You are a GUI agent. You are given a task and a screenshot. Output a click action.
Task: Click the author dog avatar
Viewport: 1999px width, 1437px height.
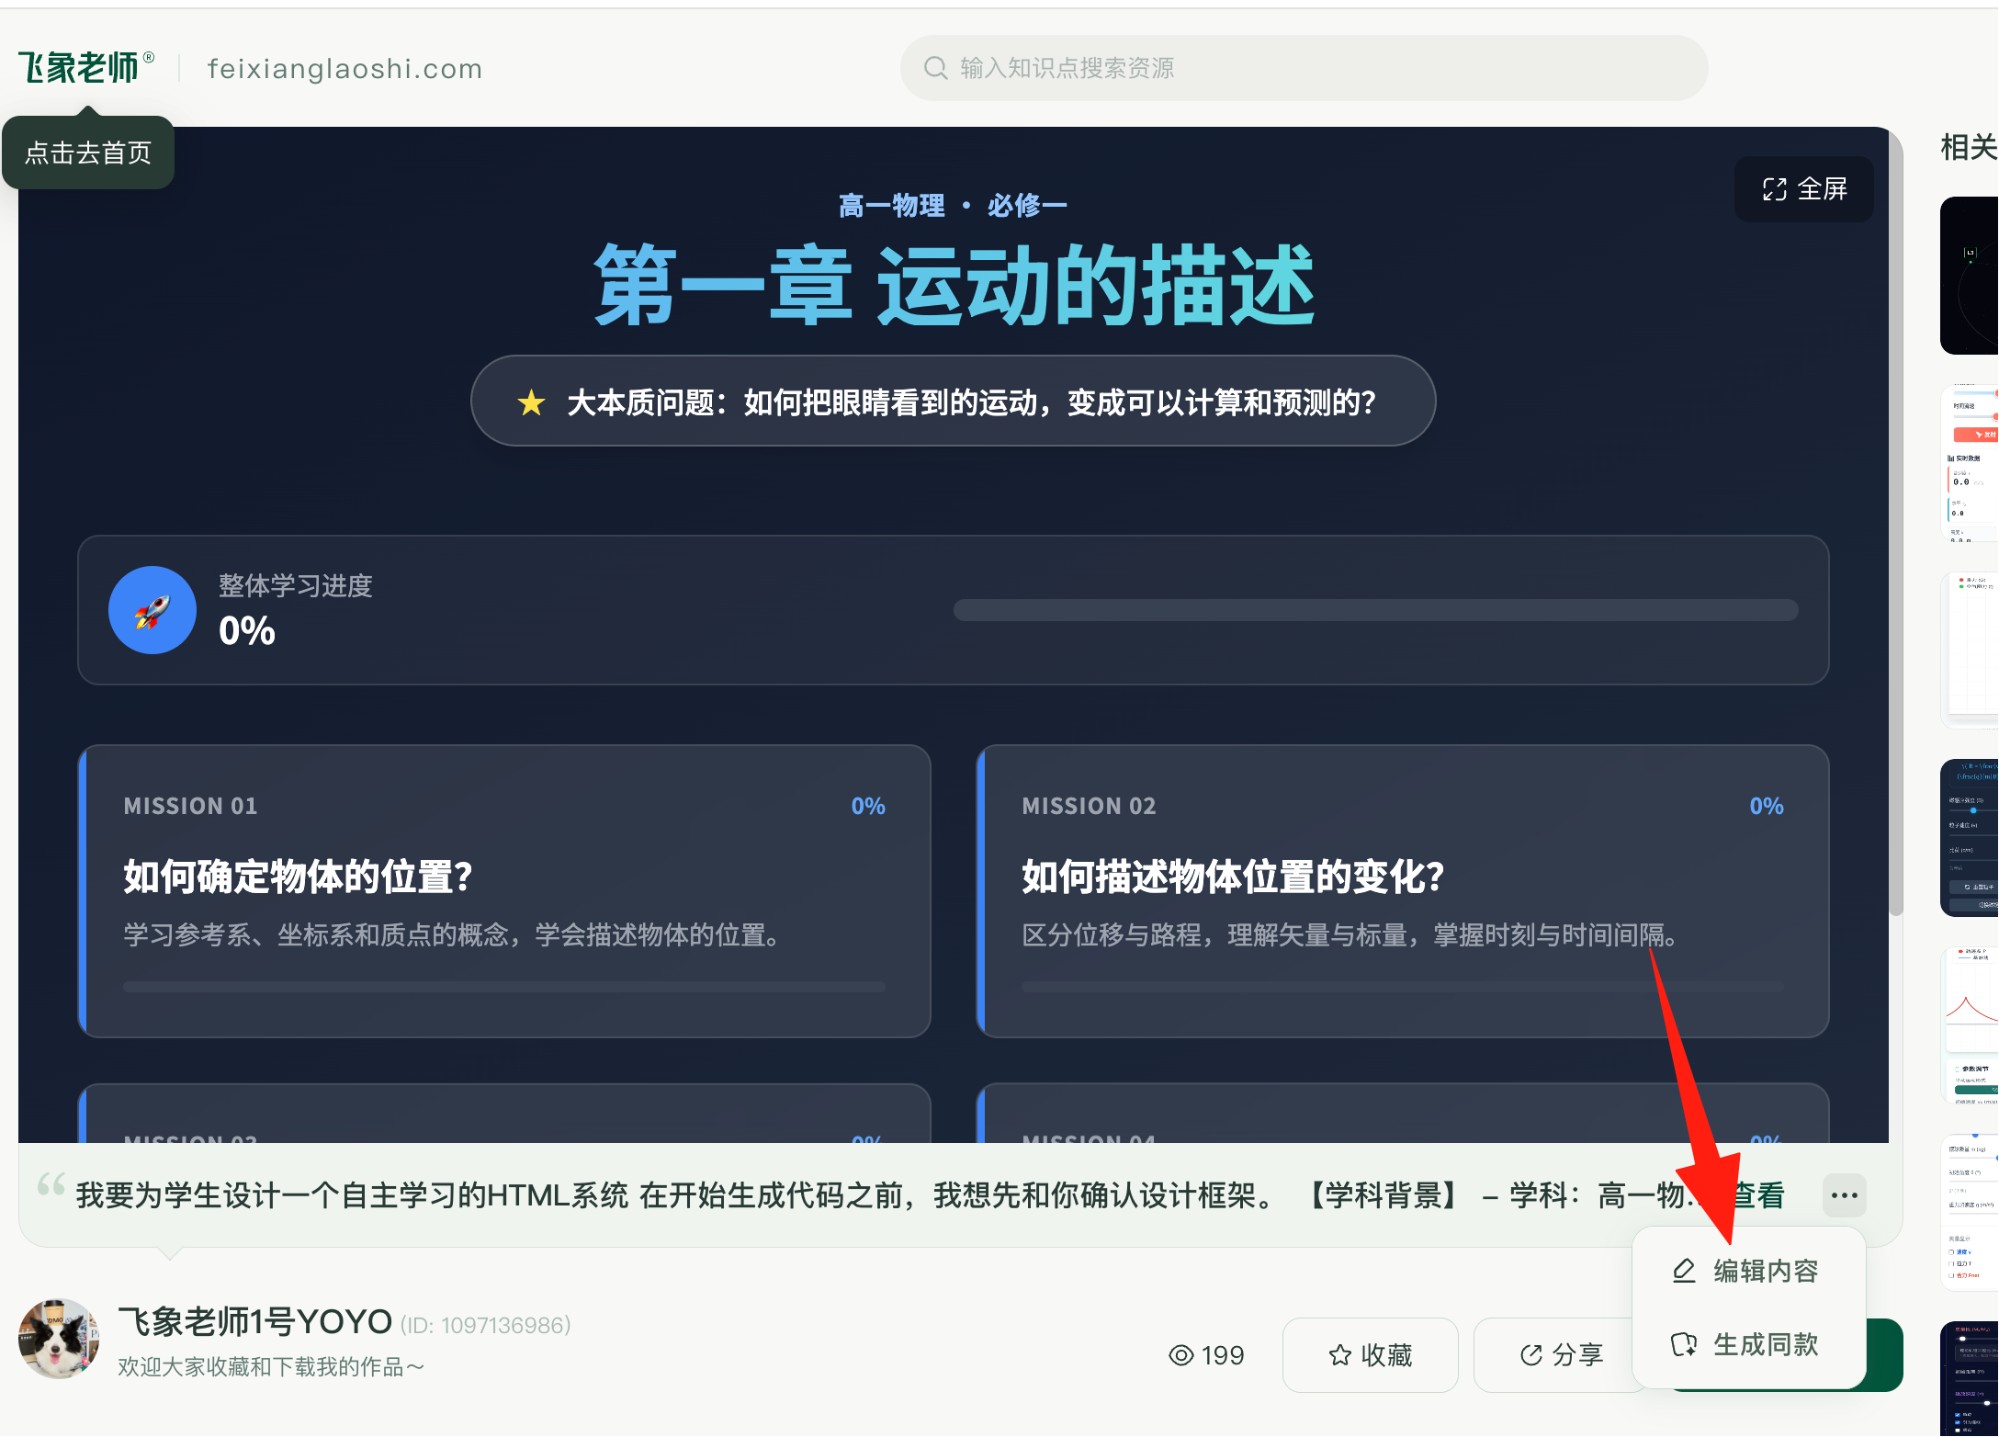(59, 1339)
